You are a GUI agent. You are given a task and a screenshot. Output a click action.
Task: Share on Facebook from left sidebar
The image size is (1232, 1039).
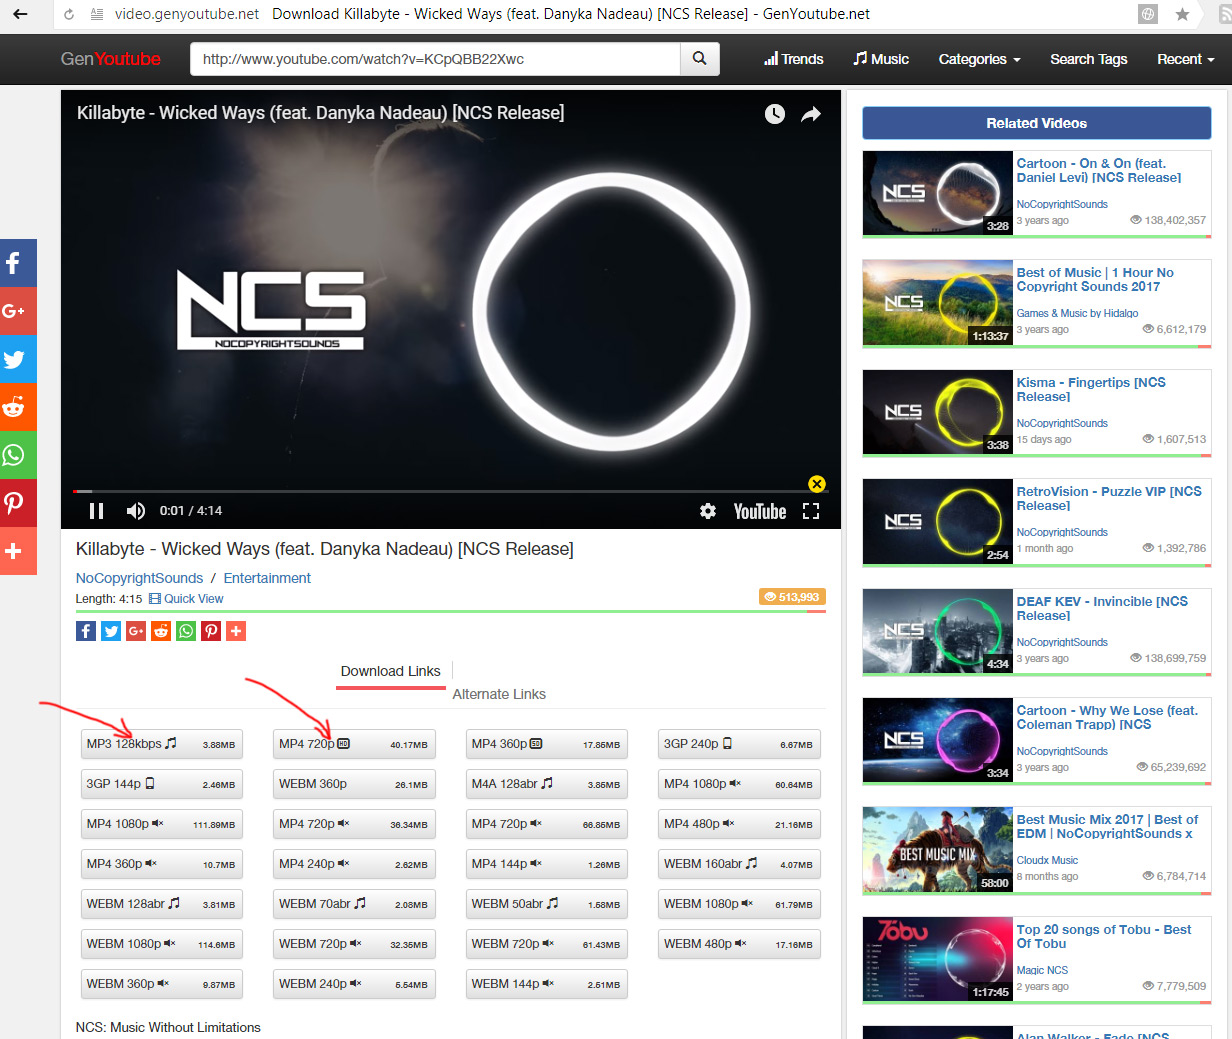click(x=15, y=263)
